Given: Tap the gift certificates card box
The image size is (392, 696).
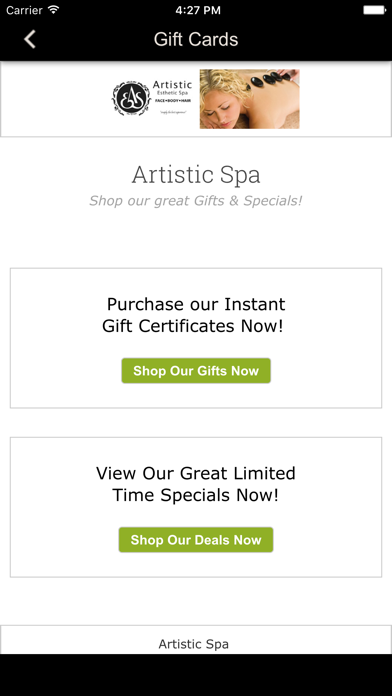Looking at the screenshot, I should (196, 338).
